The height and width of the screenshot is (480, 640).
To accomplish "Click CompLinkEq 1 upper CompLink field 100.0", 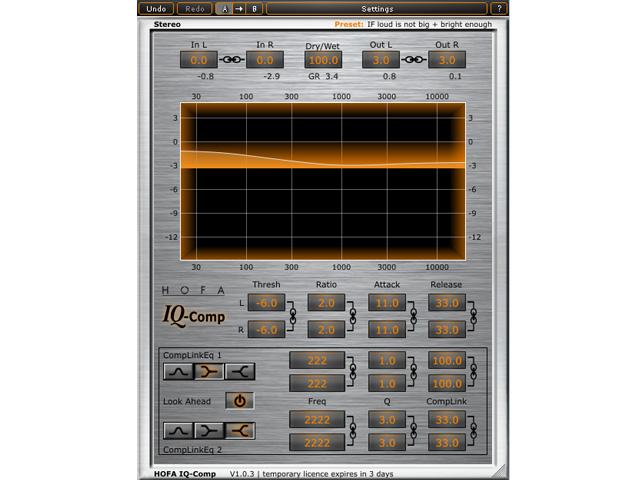I will click(x=447, y=360).
